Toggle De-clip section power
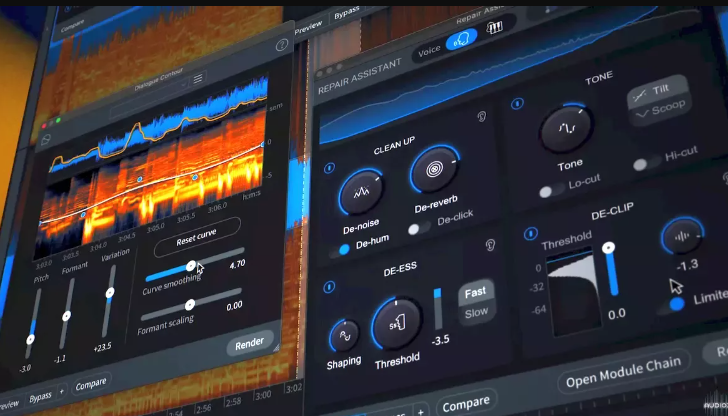This screenshot has height=416, width=728. [x=531, y=234]
